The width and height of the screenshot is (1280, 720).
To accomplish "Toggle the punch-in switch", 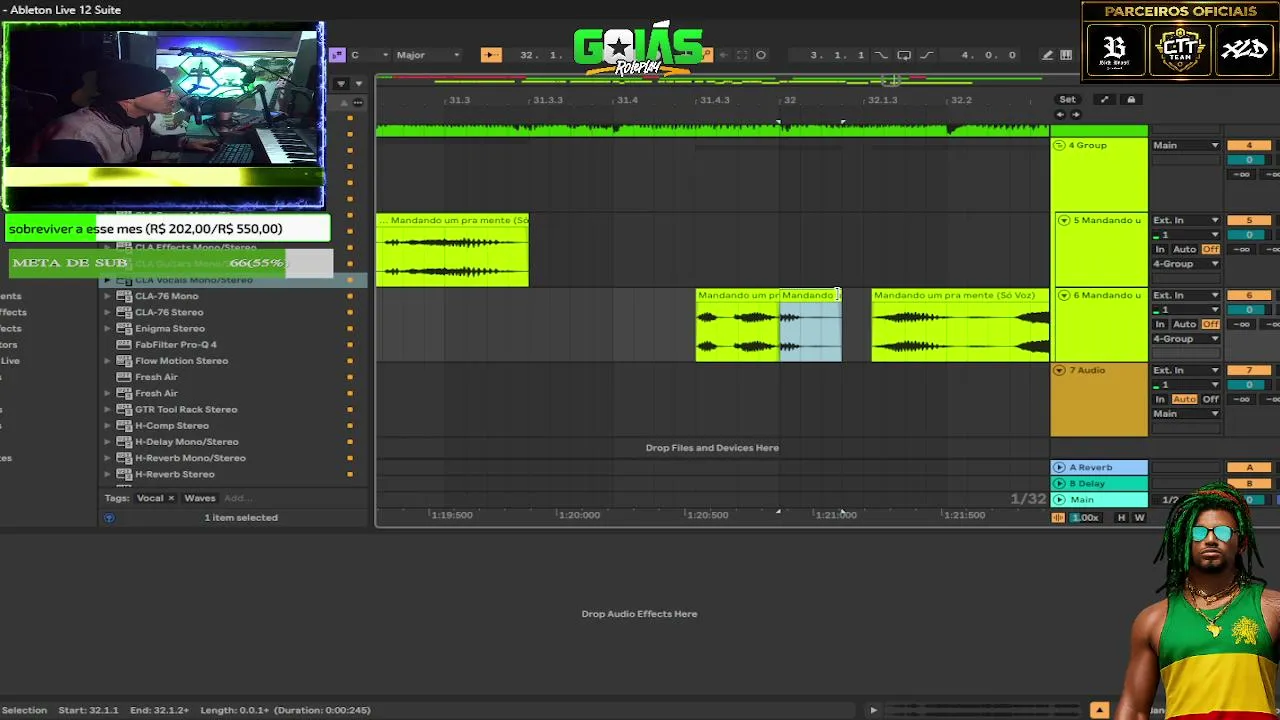I will (881, 55).
